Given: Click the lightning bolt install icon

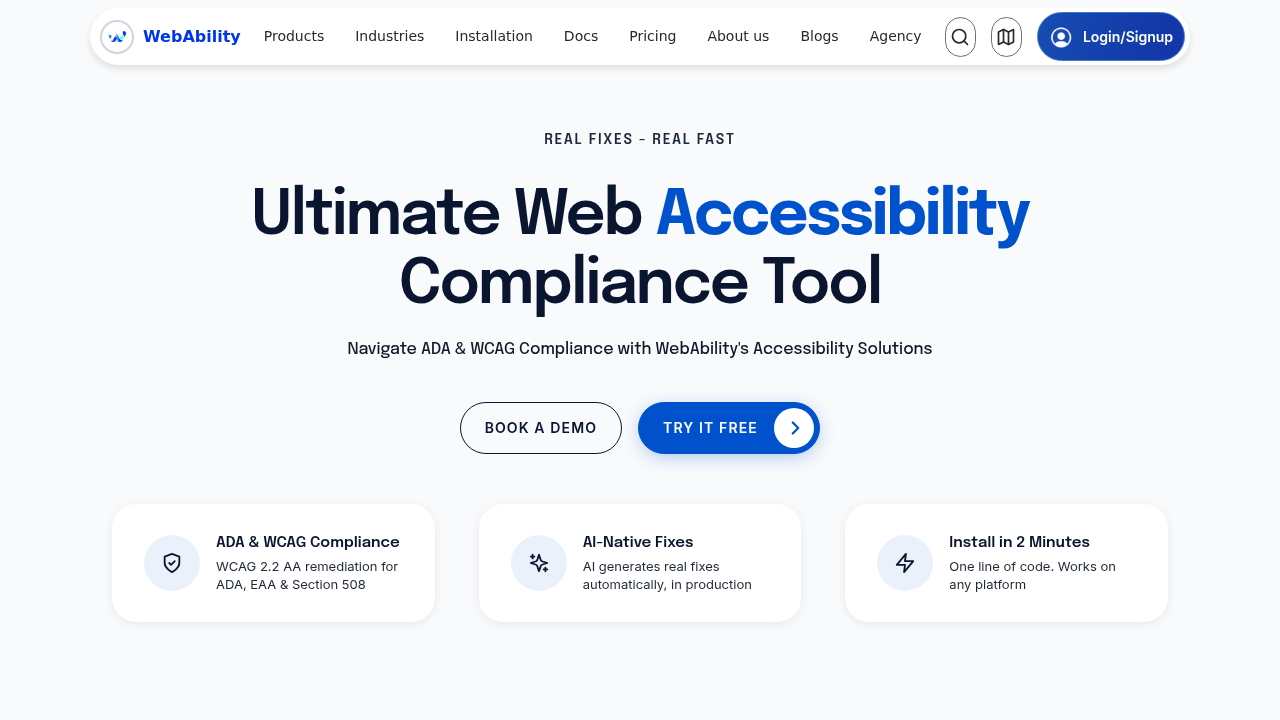Looking at the screenshot, I should click(x=905, y=563).
